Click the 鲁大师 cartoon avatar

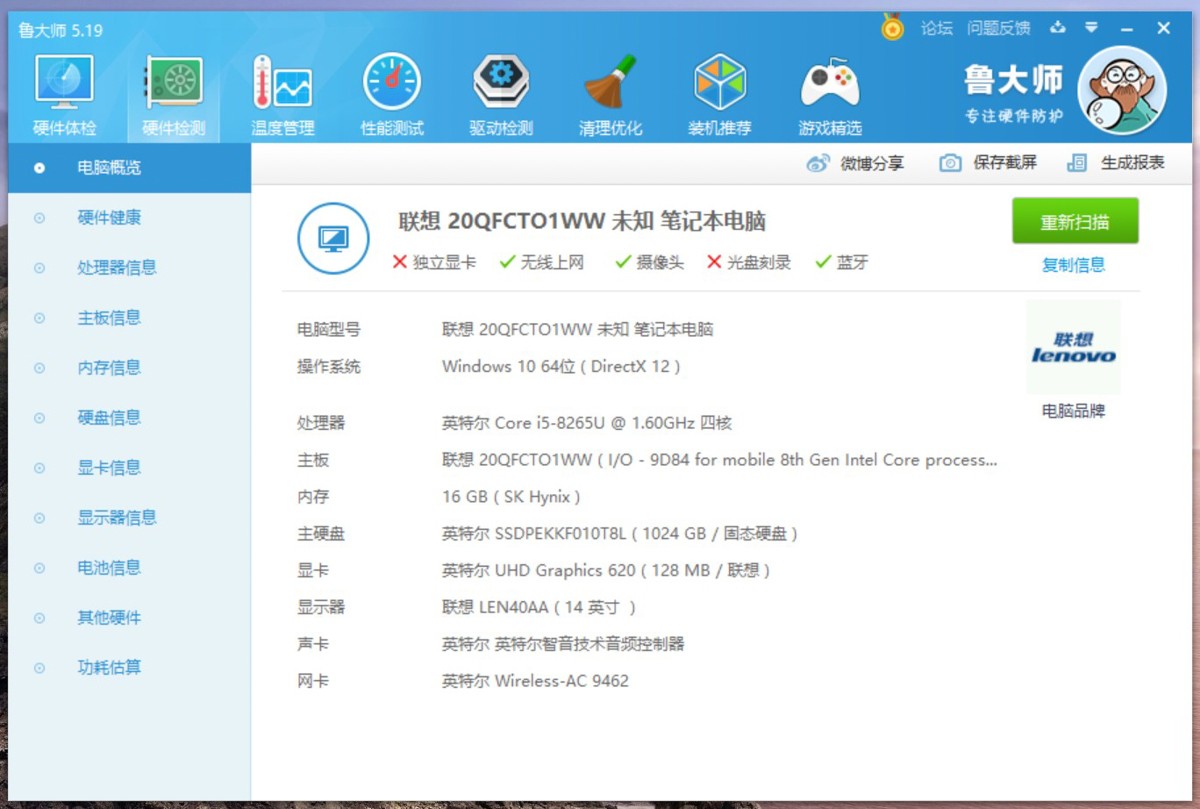(x=1122, y=90)
